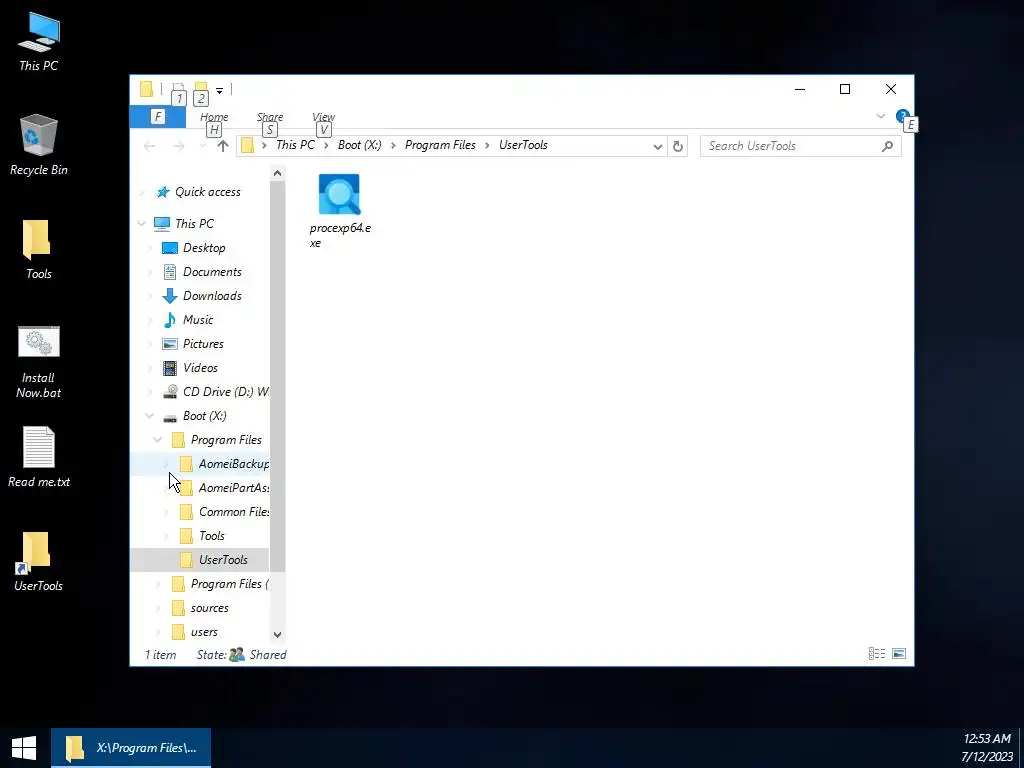This screenshot has width=1024, height=768.
Task: Click the This PC breadcrumb segment
Action: pyautogui.click(x=295, y=145)
